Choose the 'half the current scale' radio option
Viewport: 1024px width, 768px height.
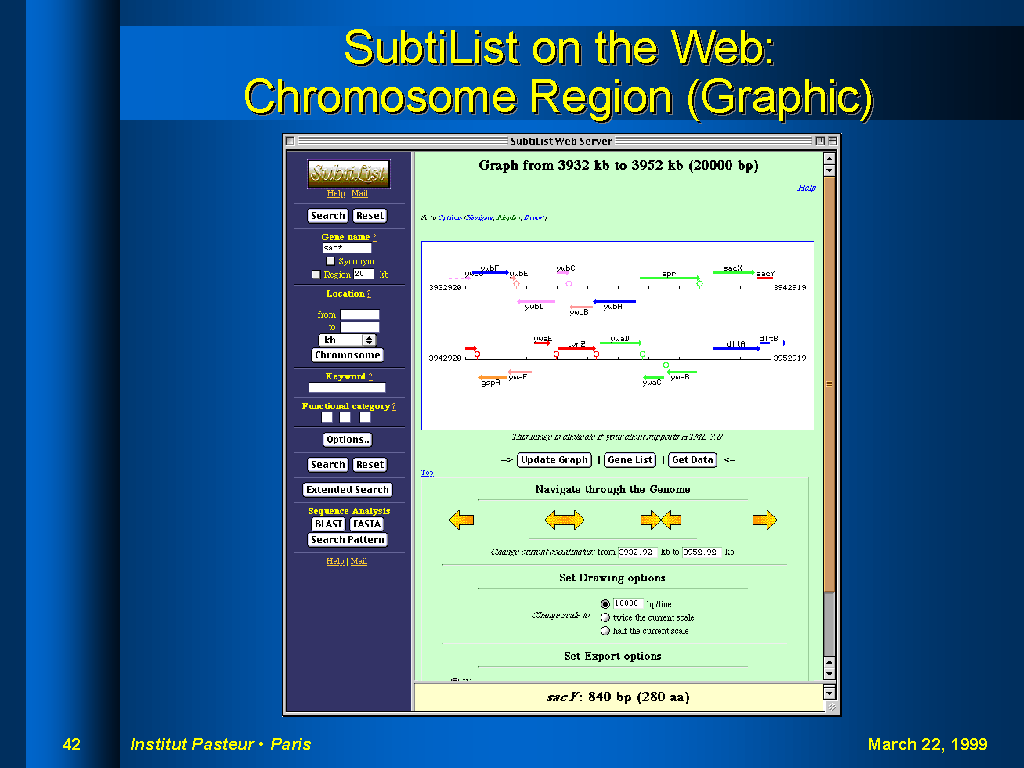coord(605,631)
